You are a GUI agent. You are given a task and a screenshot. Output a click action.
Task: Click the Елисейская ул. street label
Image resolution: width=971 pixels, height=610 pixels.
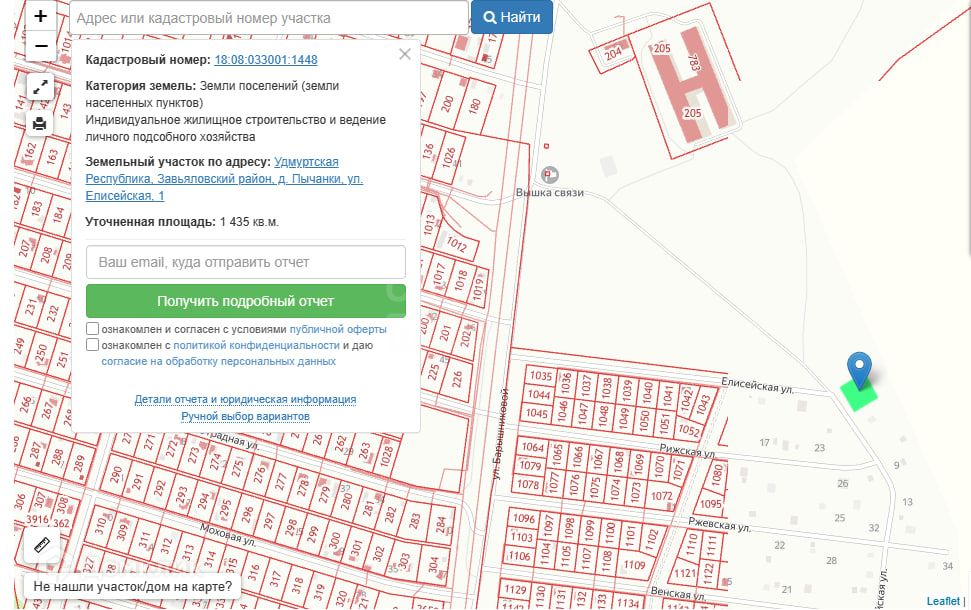tap(757, 385)
